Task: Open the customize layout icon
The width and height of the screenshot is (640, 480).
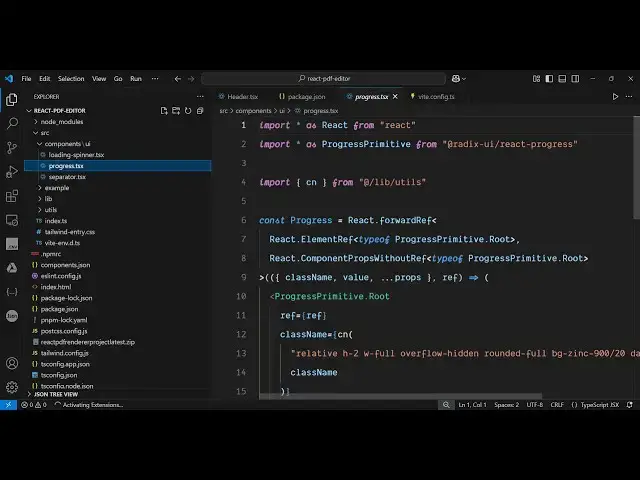Action: pyautogui.click(x=536, y=79)
